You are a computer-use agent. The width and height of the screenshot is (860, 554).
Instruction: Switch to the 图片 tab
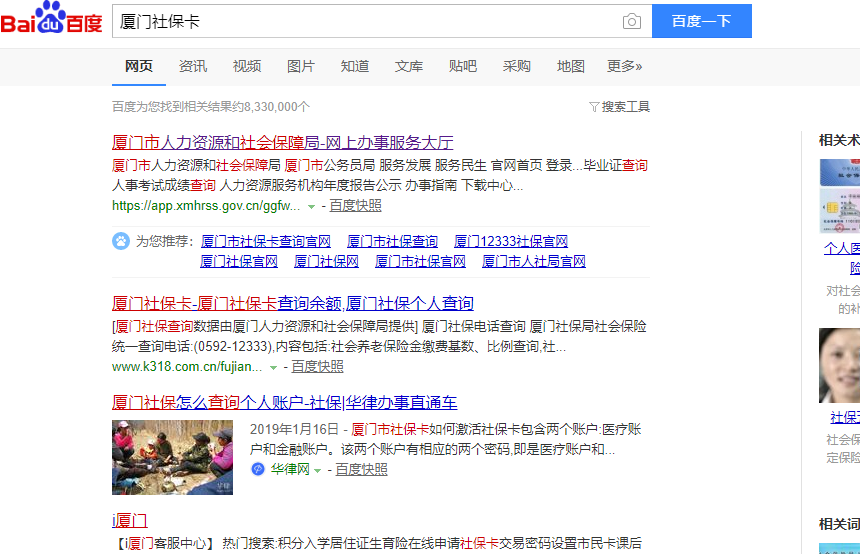pyautogui.click(x=301, y=66)
